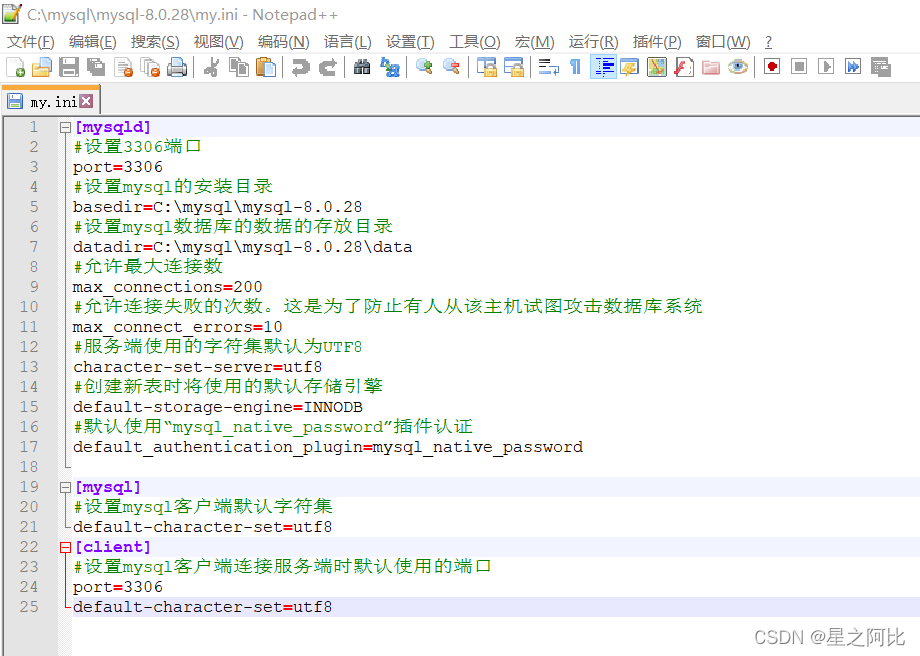Open the ? help menu
The width and height of the screenshot is (920, 656).
click(x=769, y=42)
